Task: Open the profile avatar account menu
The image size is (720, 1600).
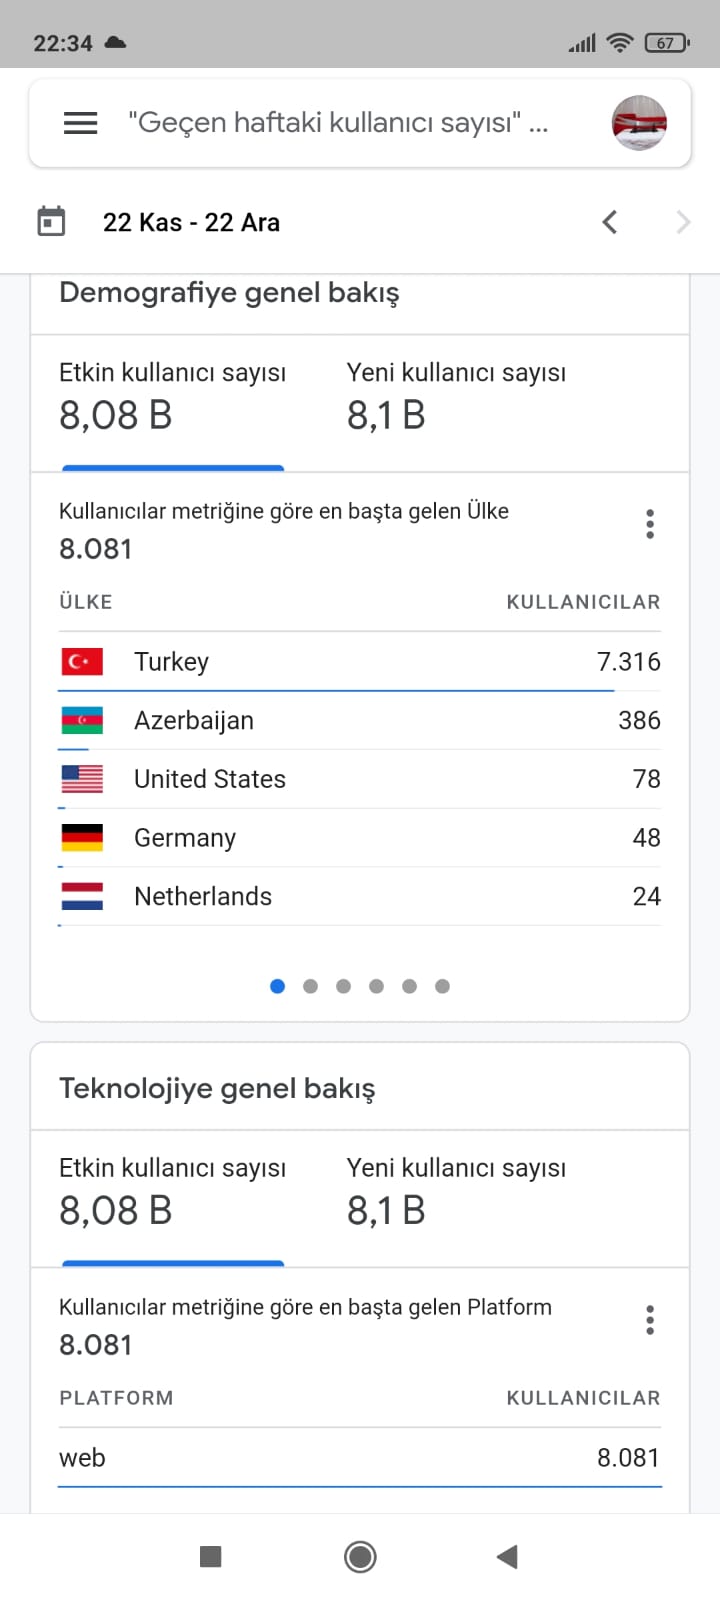Action: pos(639,123)
